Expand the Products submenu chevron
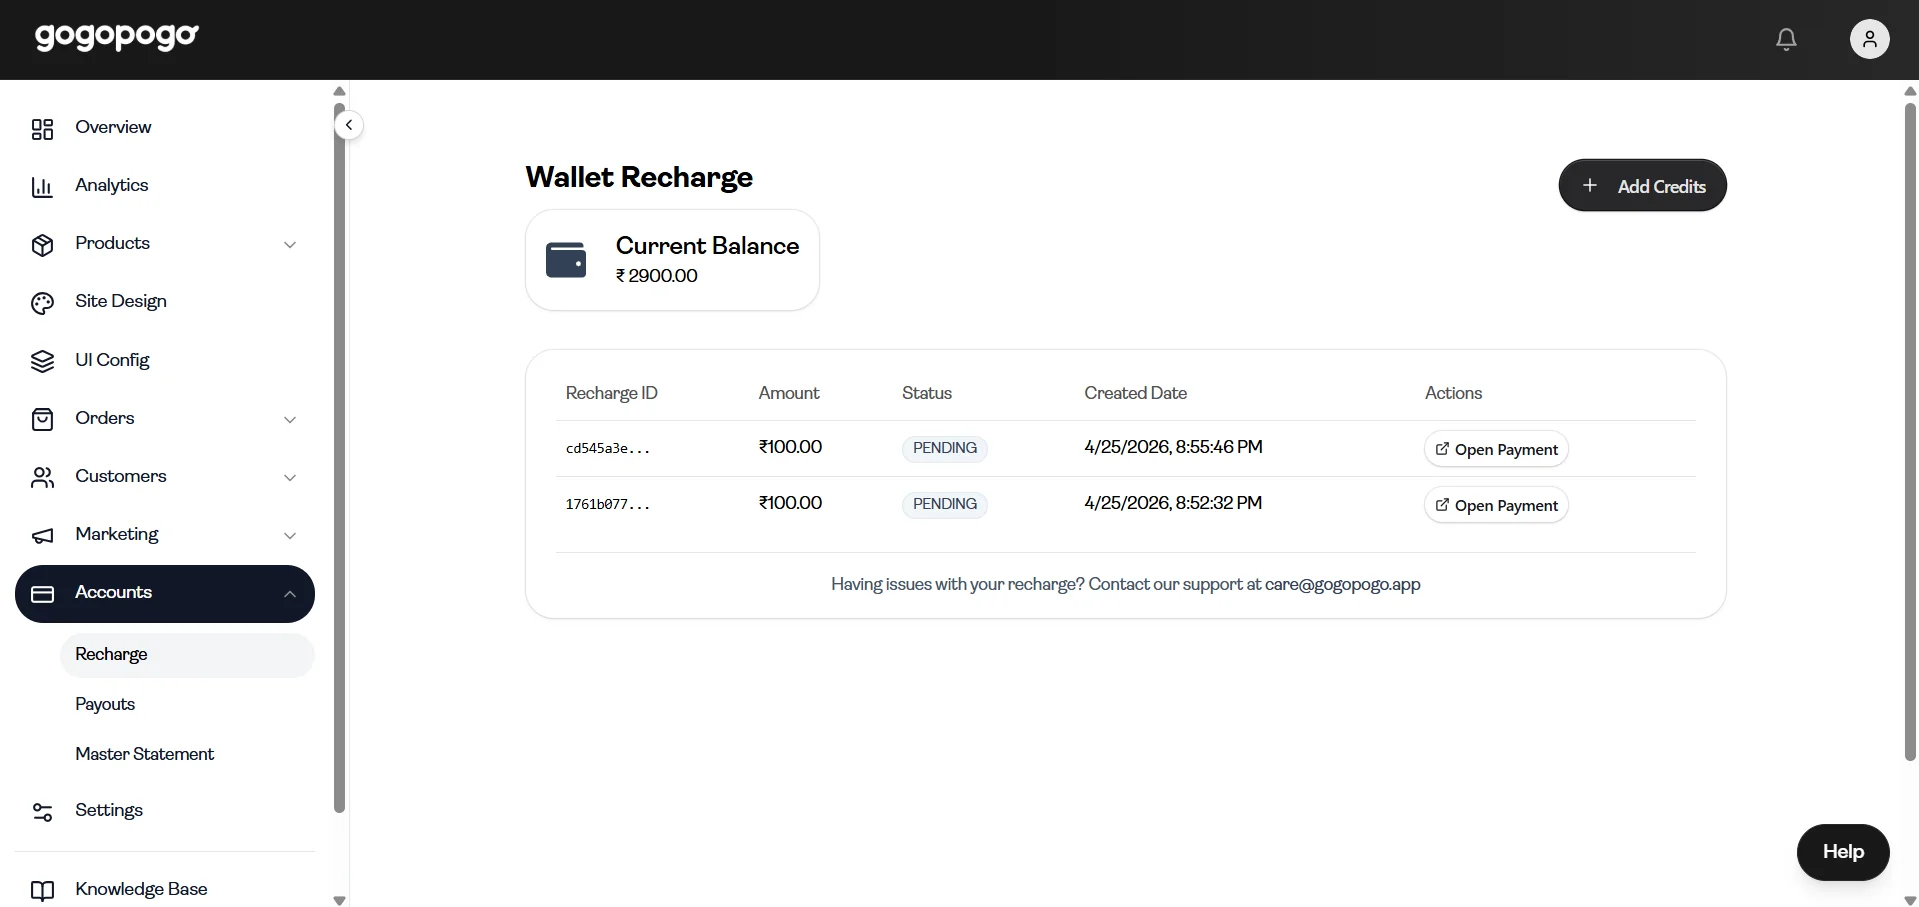Viewport: 1919px width, 907px height. point(290,245)
